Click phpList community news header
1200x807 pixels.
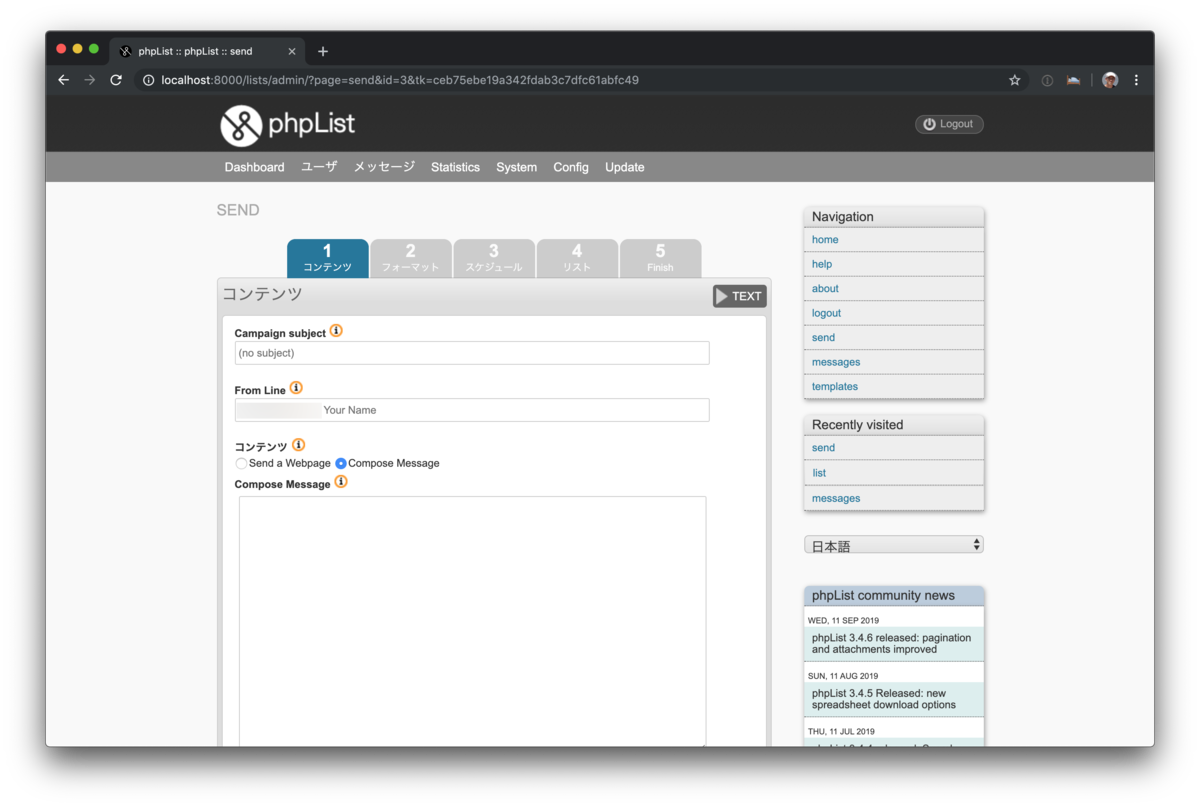(x=894, y=596)
